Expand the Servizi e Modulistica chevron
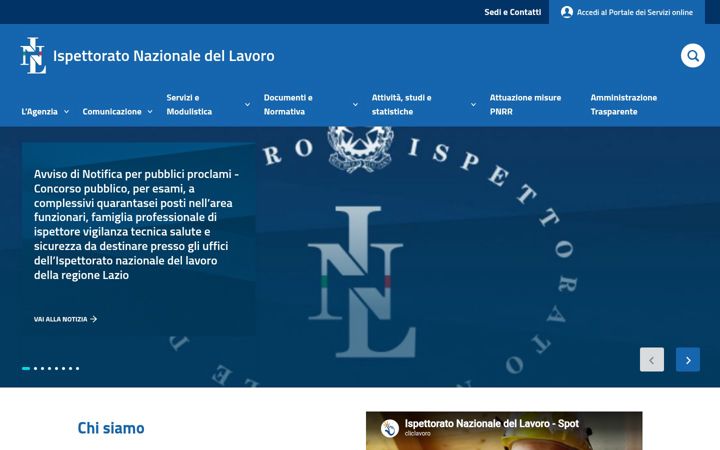Screen dimensions: 720x450 (x=247, y=105)
